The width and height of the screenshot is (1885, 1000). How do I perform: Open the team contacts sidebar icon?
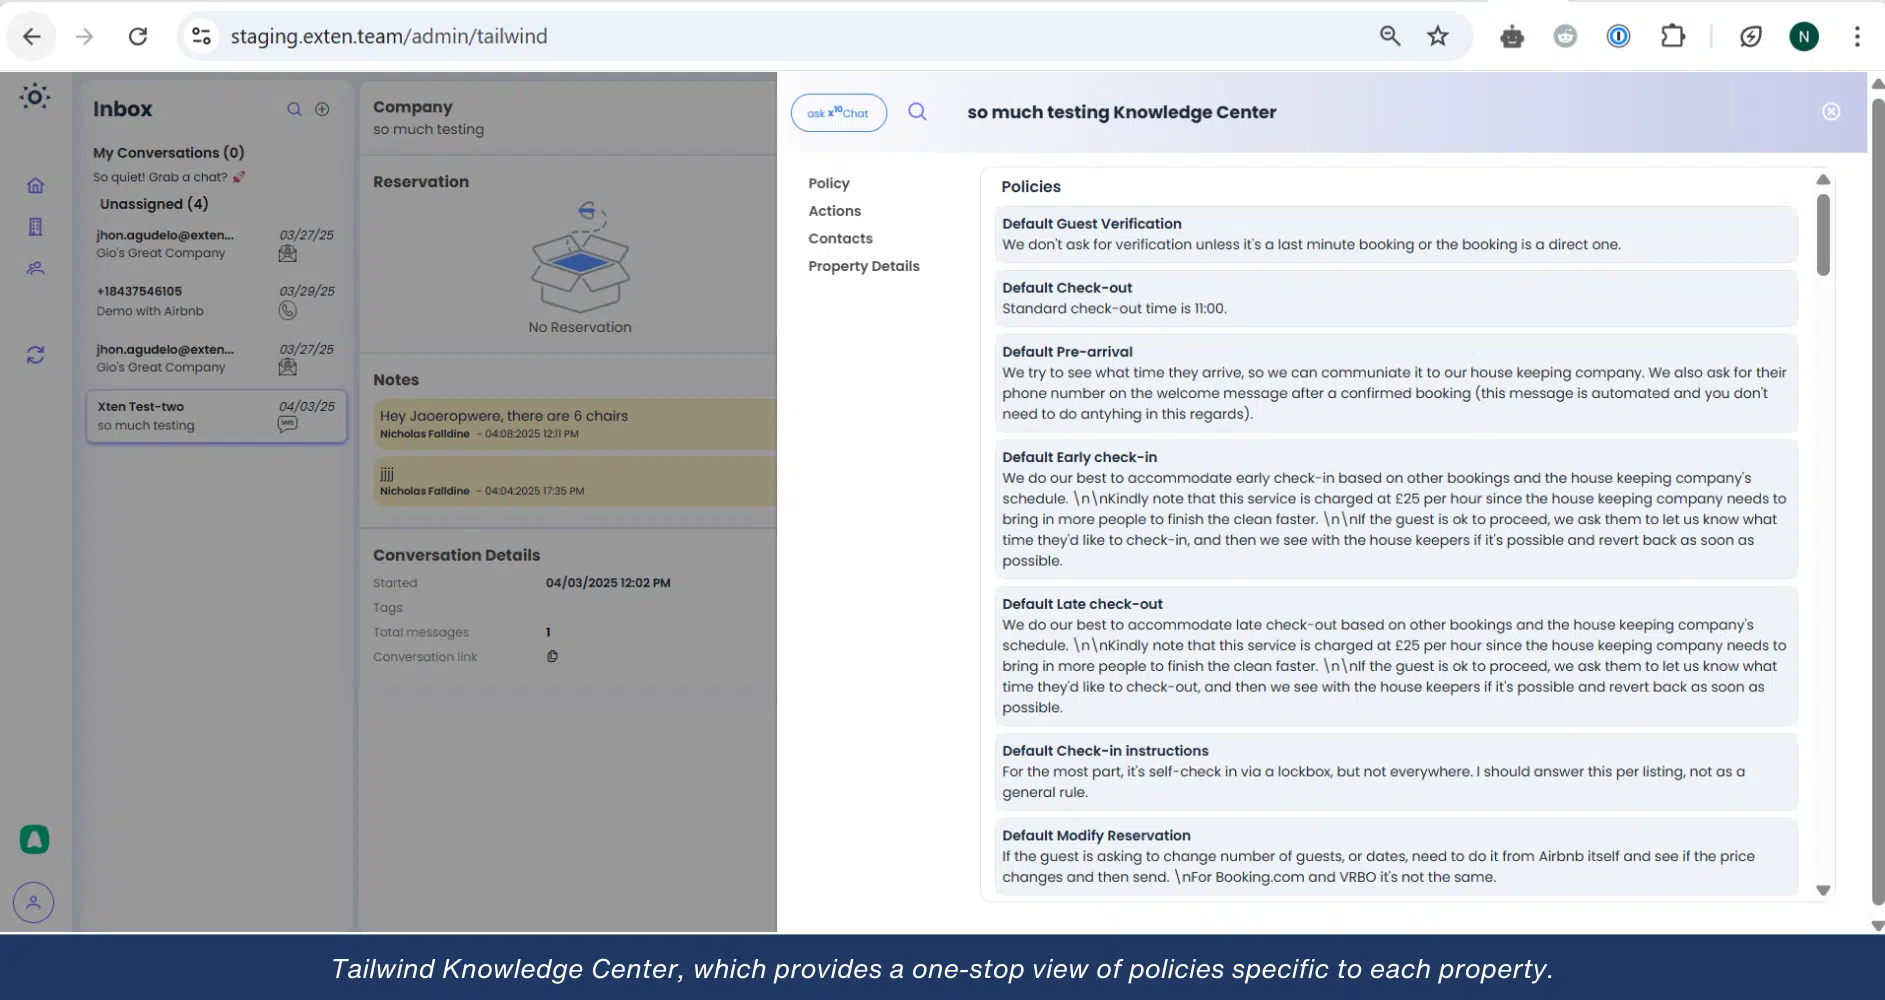click(35, 268)
